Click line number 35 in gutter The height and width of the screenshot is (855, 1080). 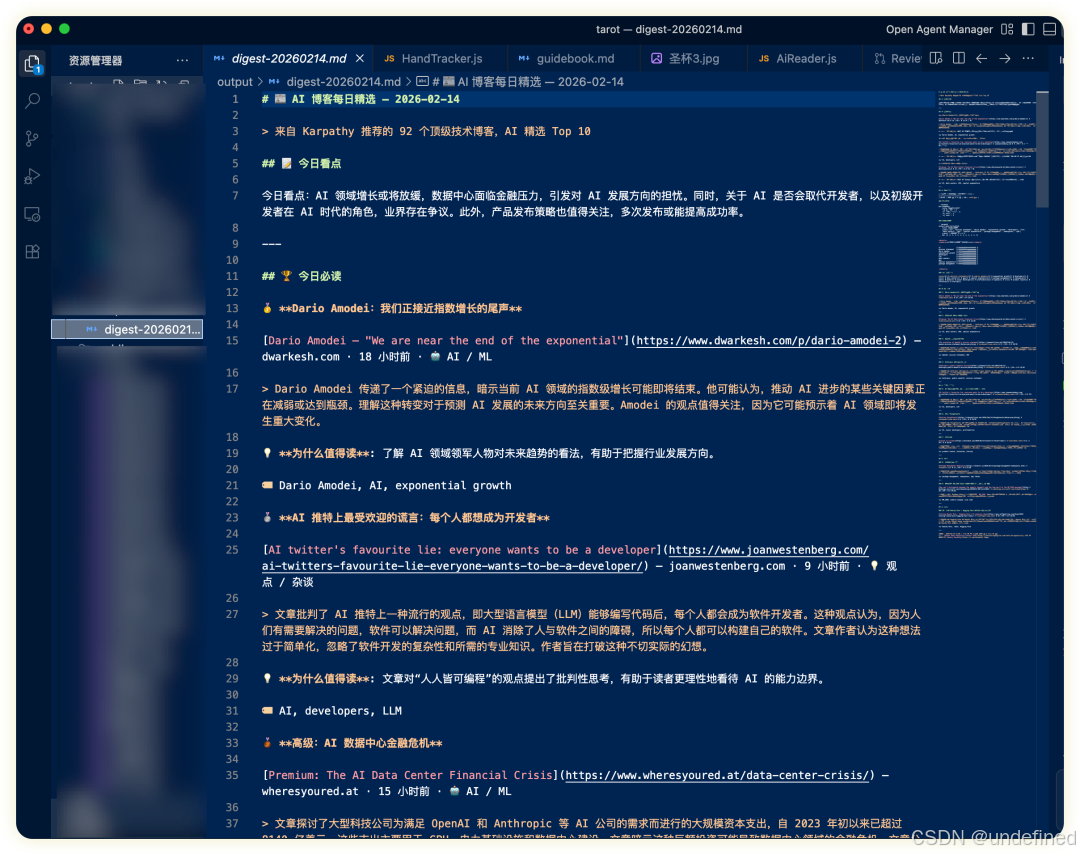point(231,775)
